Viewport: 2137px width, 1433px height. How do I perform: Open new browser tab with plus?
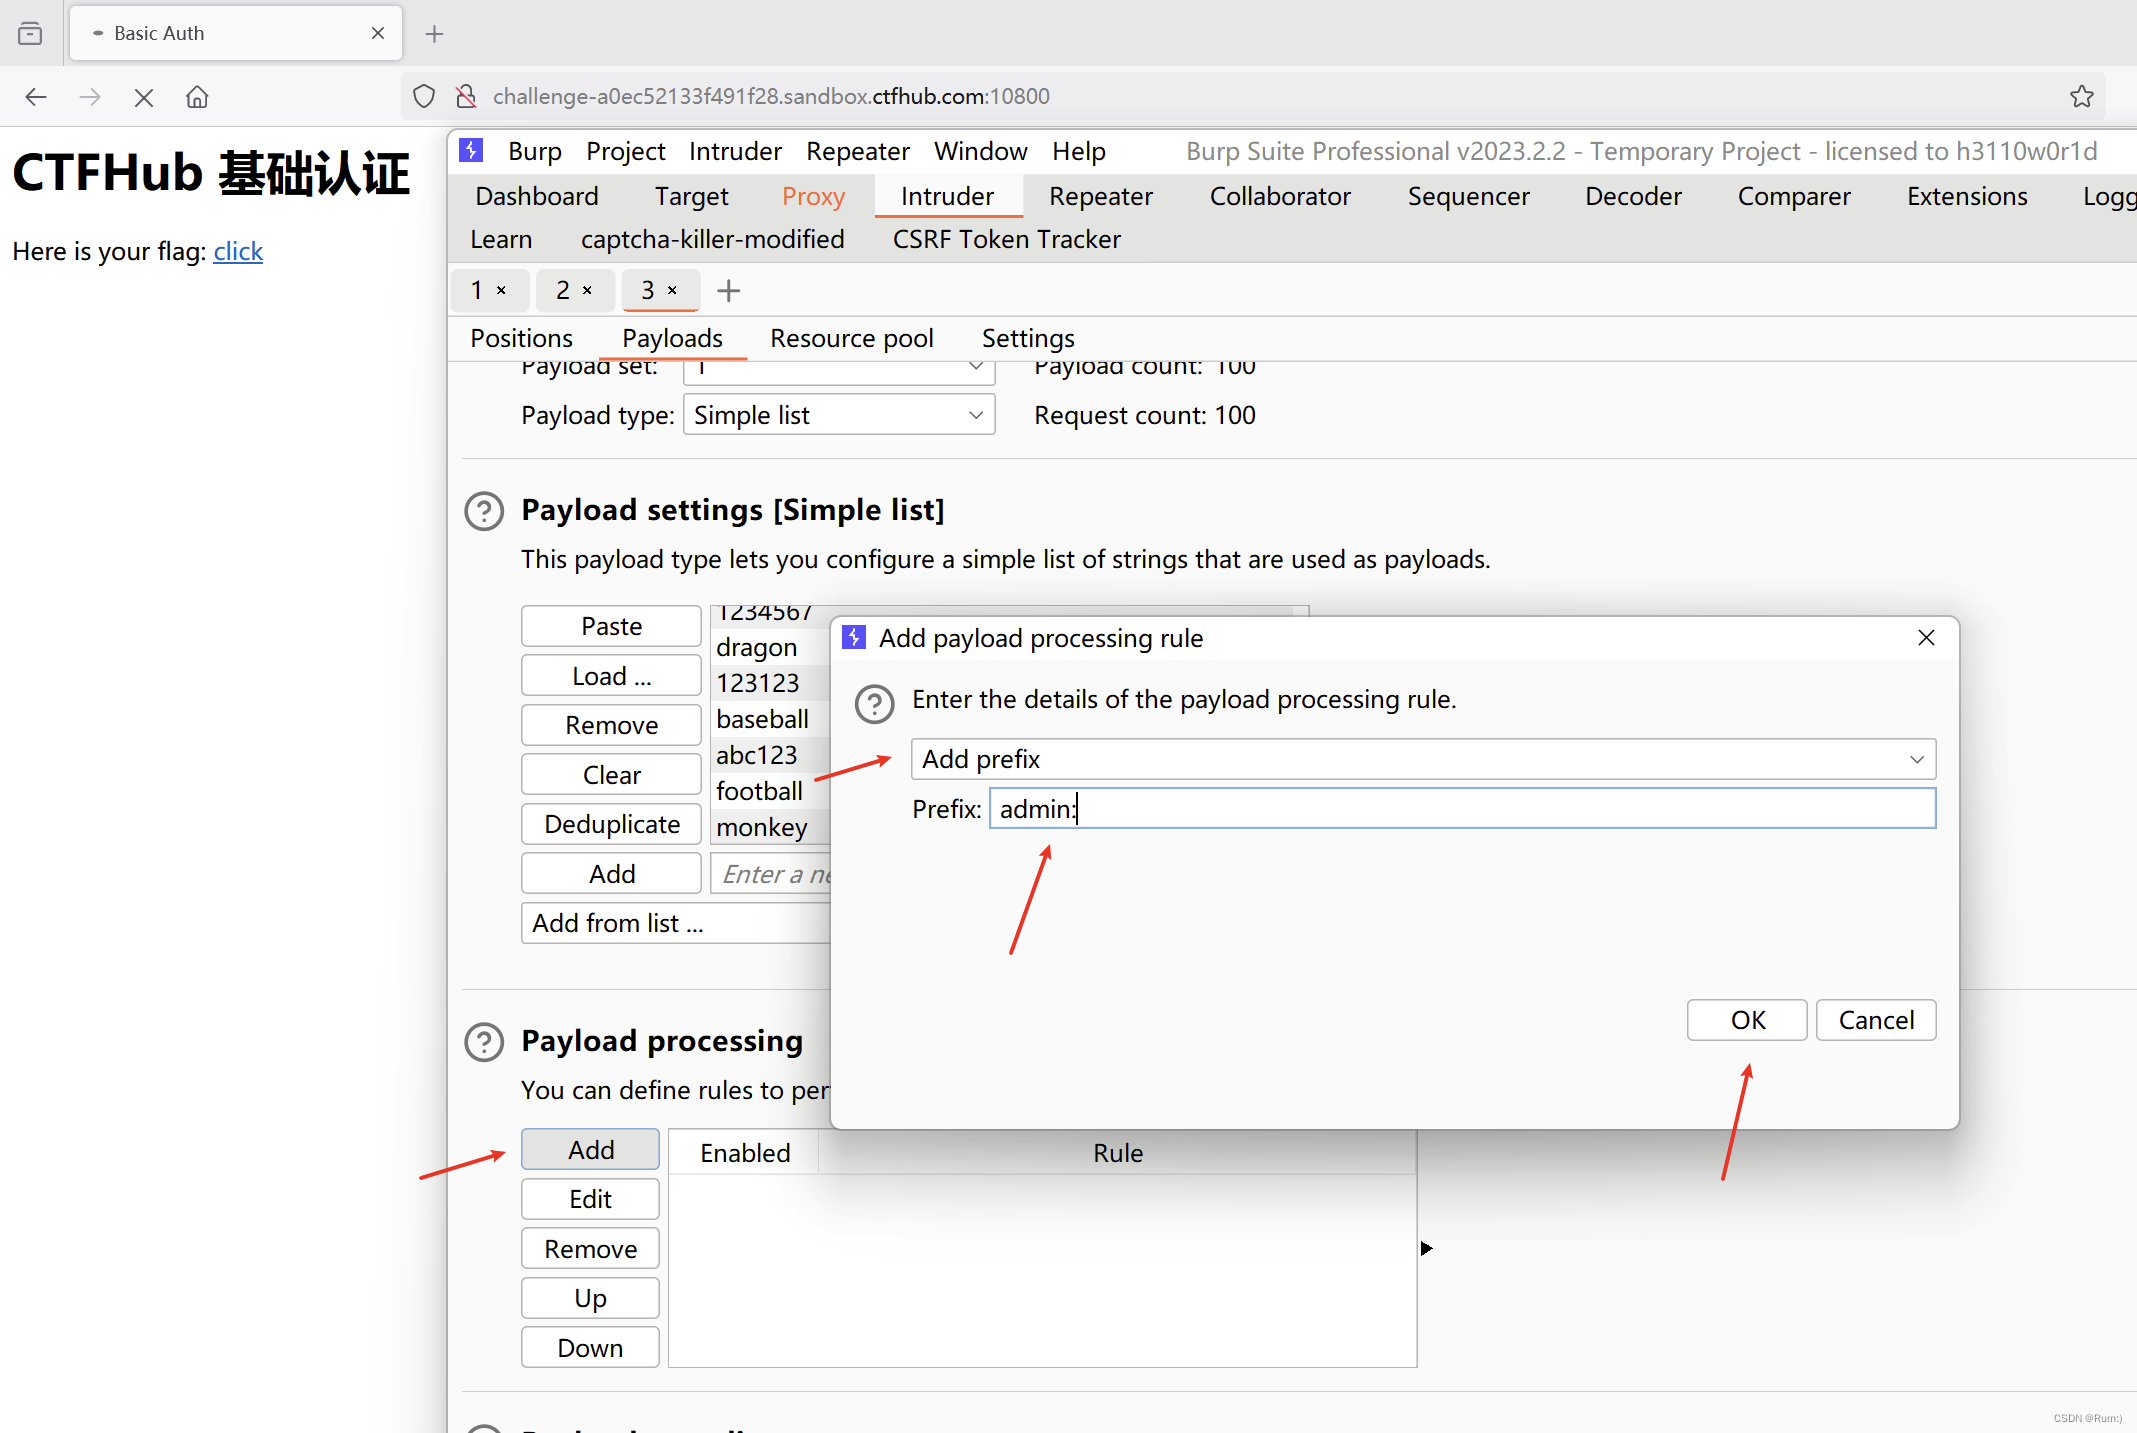pyautogui.click(x=434, y=34)
